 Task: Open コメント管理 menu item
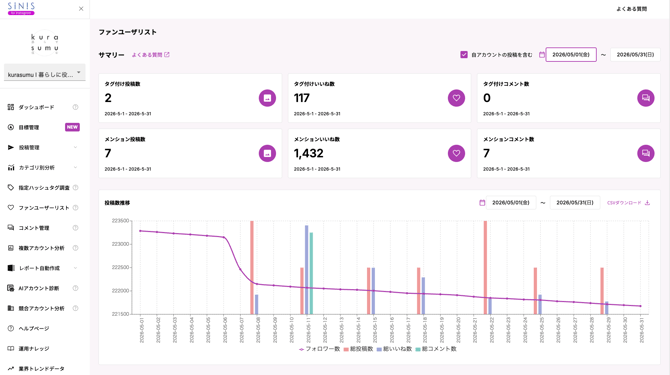[34, 228]
